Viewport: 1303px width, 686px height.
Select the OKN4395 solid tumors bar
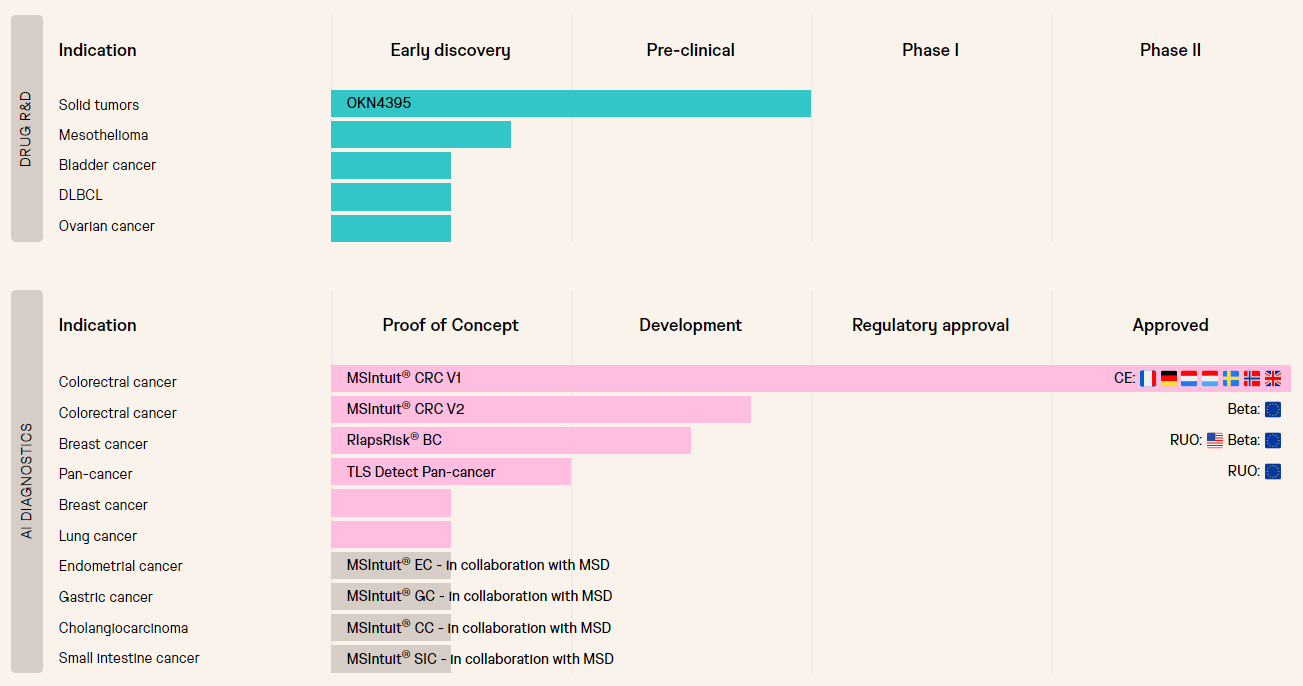click(x=571, y=103)
